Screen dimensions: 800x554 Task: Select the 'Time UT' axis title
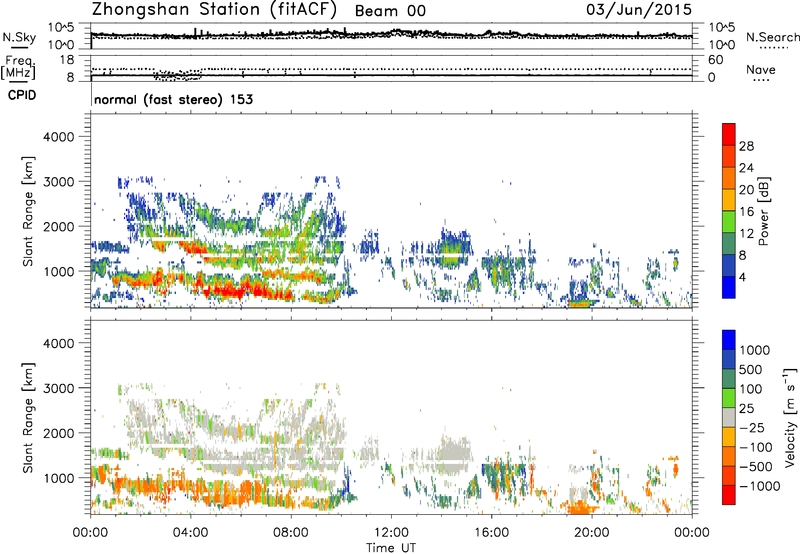[x=391, y=548]
